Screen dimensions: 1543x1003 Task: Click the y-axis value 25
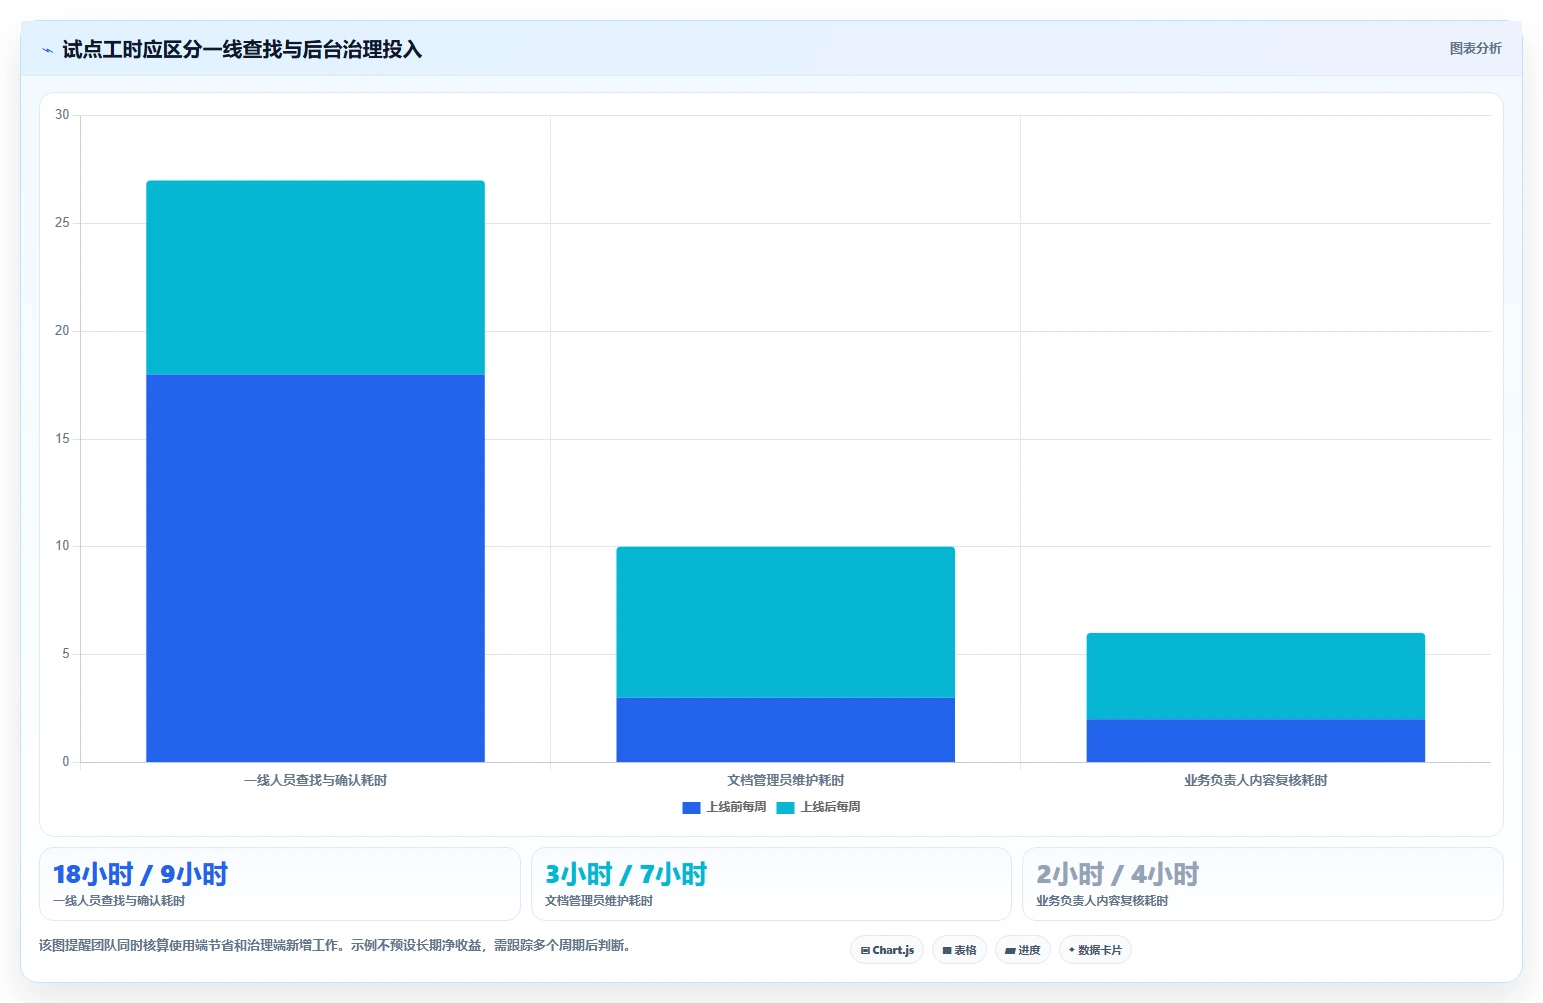pos(62,223)
